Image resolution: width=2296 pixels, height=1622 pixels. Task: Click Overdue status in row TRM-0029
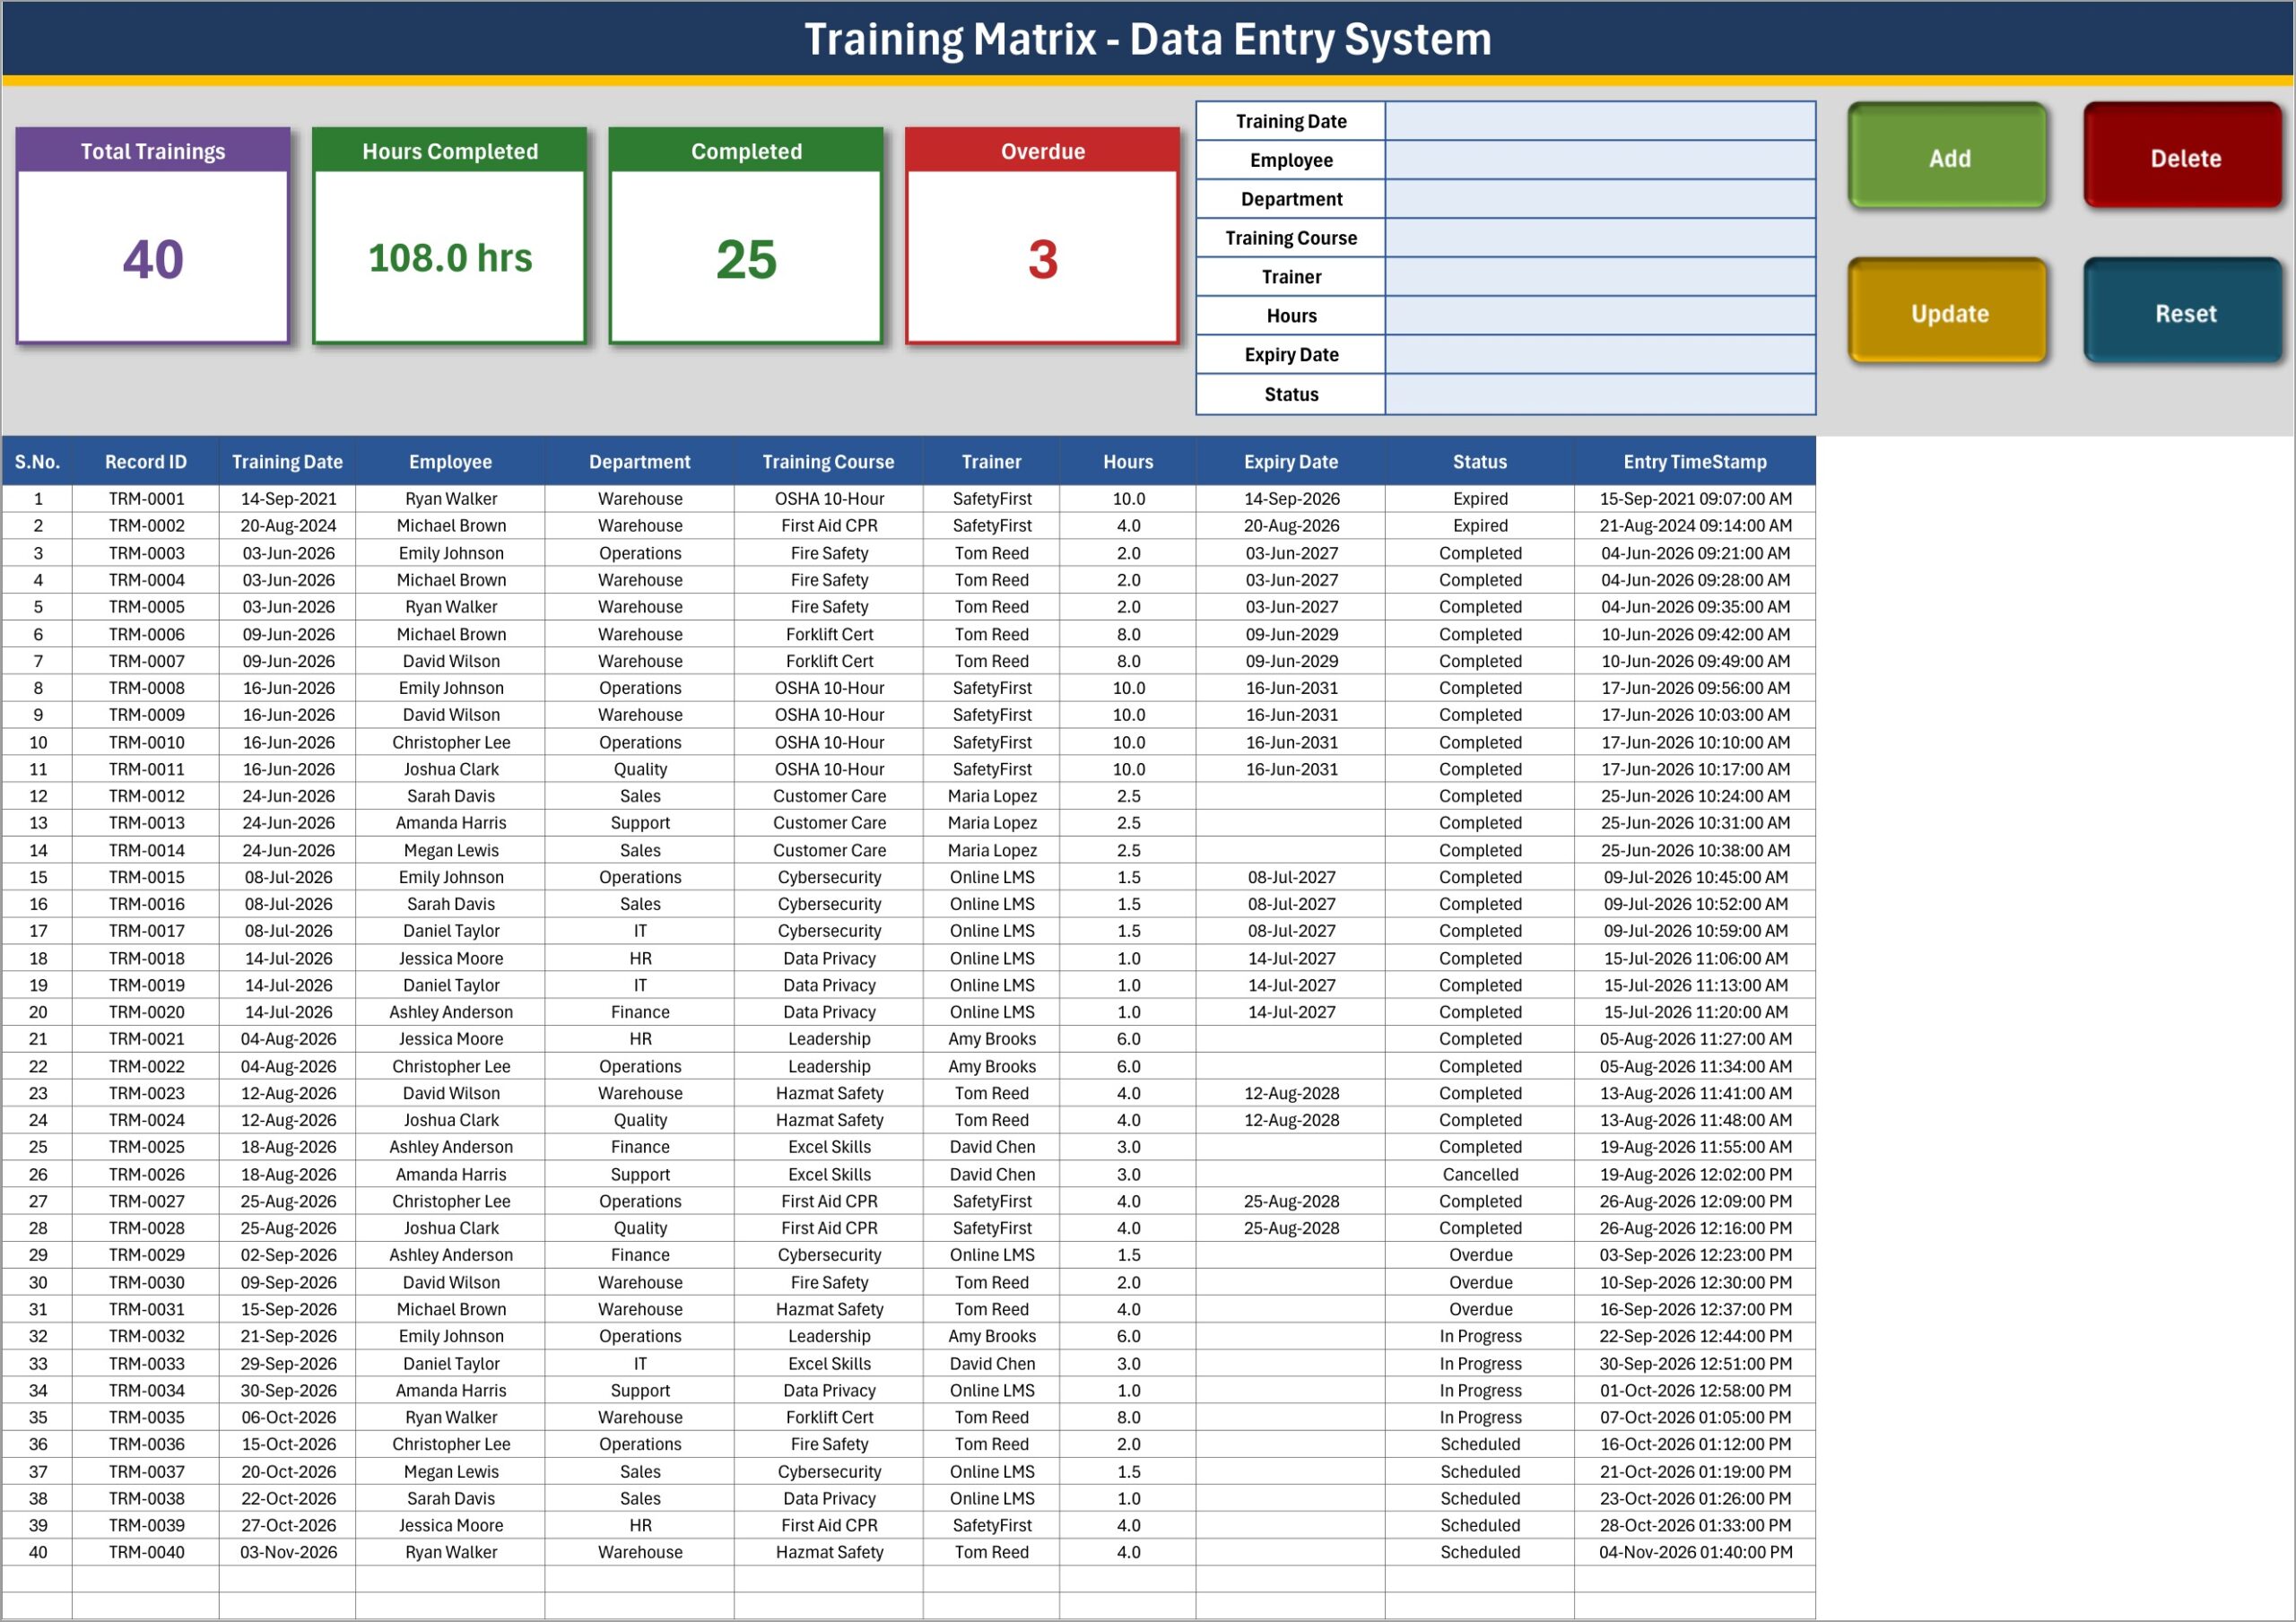point(1480,1255)
